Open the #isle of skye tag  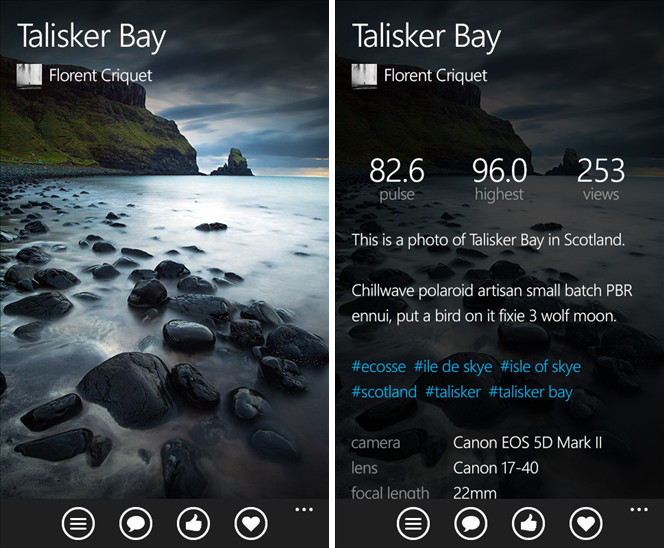pyautogui.click(x=540, y=366)
